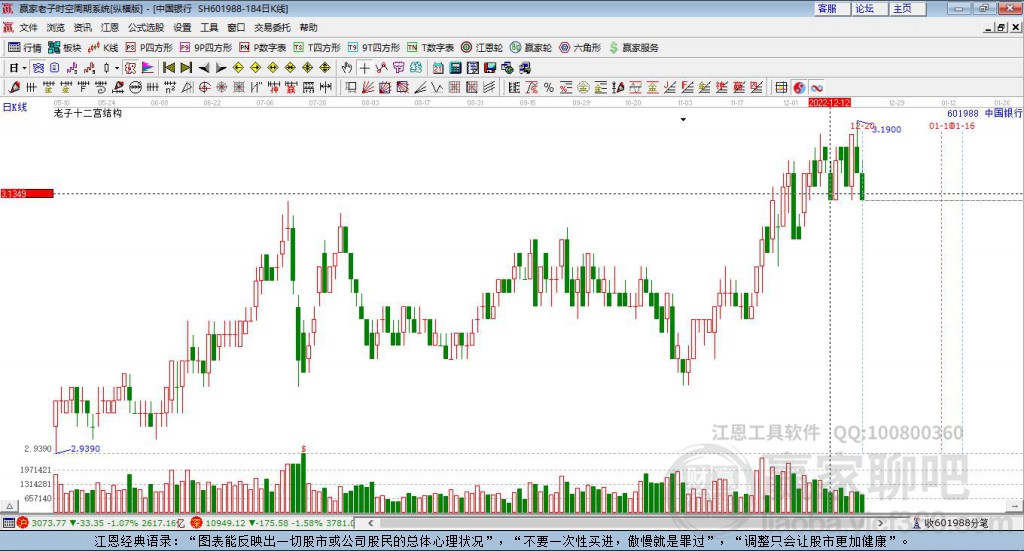
Task: Jump to last bar icon
Action: (186, 68)
